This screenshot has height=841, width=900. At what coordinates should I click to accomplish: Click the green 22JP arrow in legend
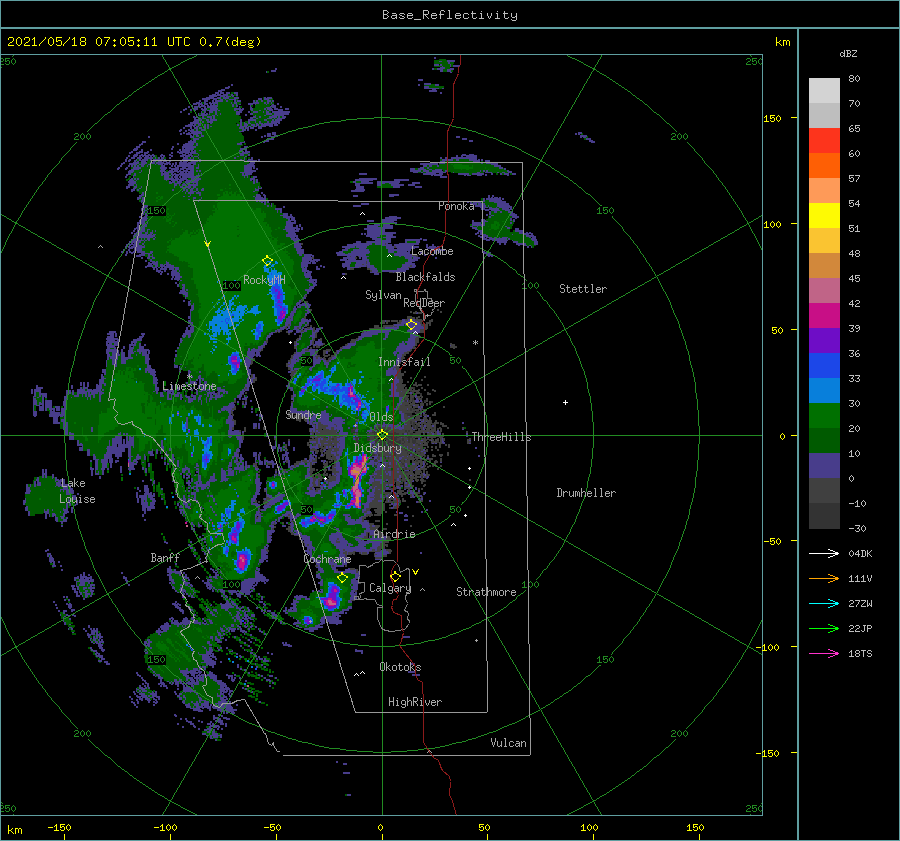(x=824, y=629)
